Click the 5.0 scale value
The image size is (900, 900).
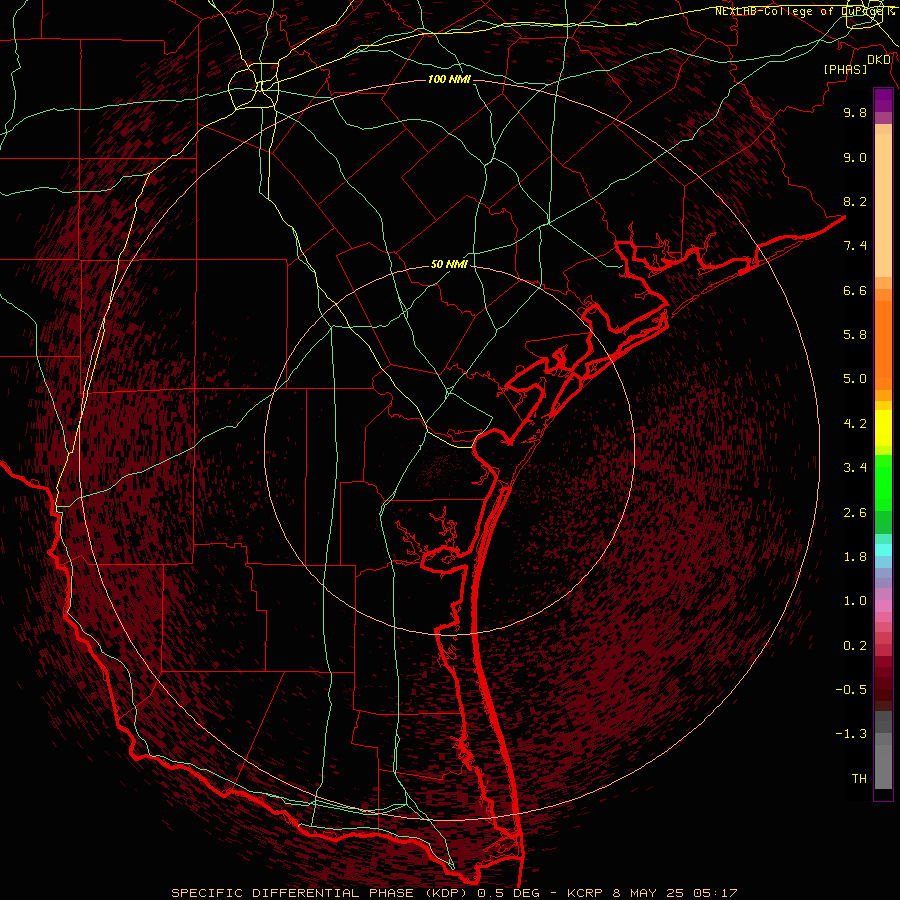click(855, 379)
